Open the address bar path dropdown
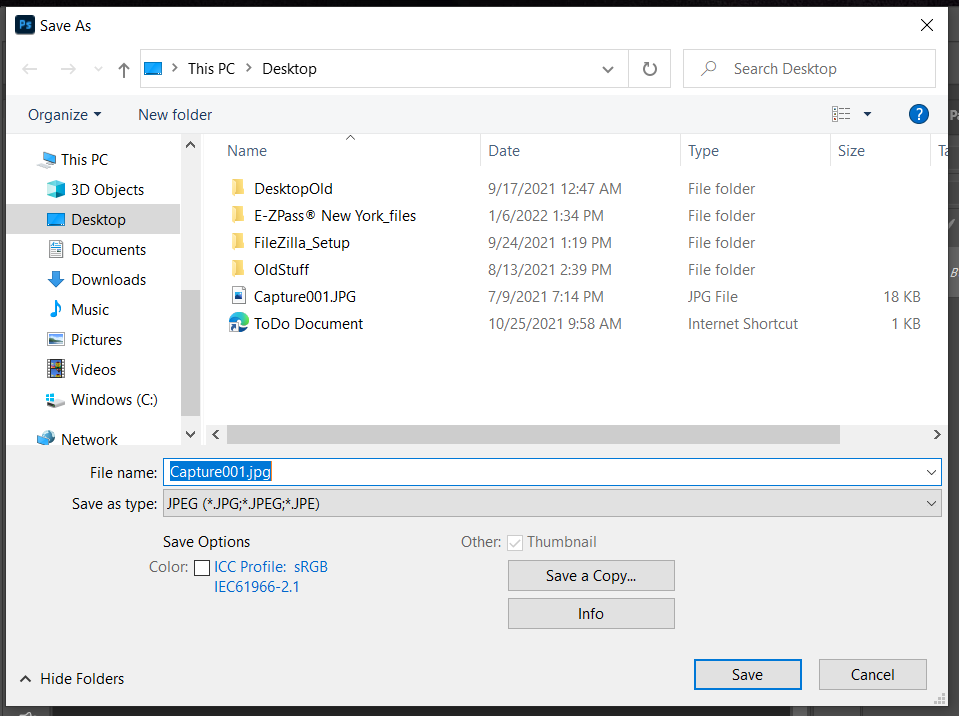Screen dimensions: 959x716 [x=608, y=69]
